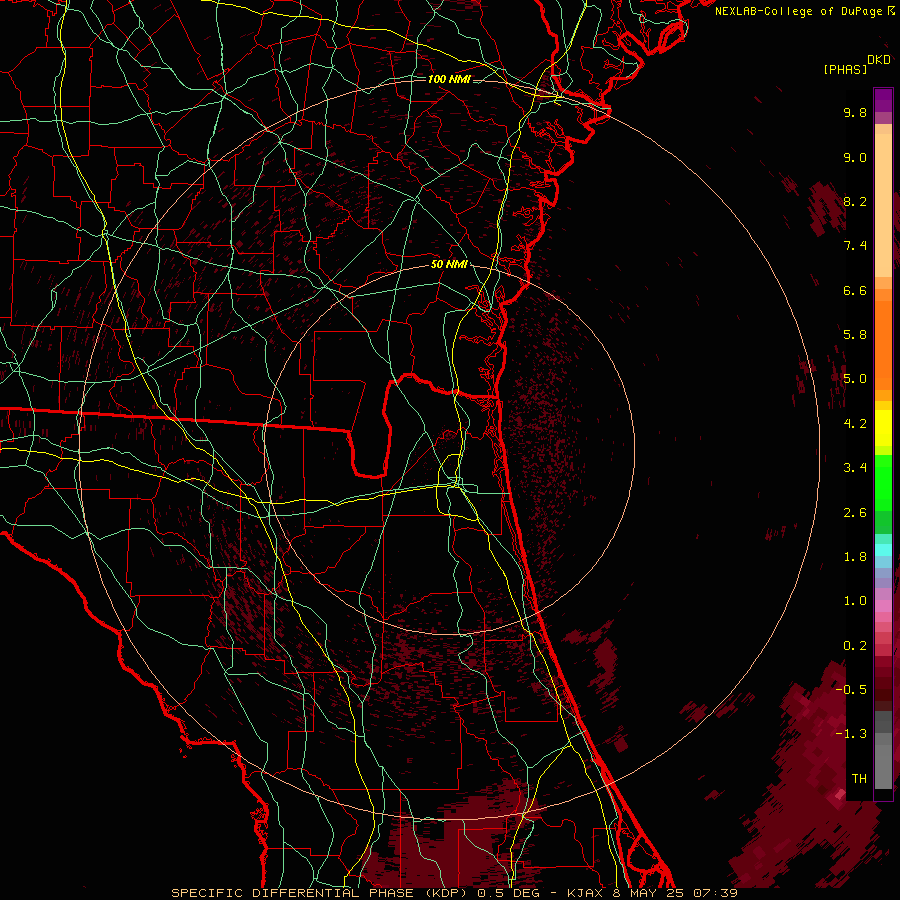The image size is (900, 900).
Task: Click the DKD unit label above legend
Action: click(x=879, y=60)
